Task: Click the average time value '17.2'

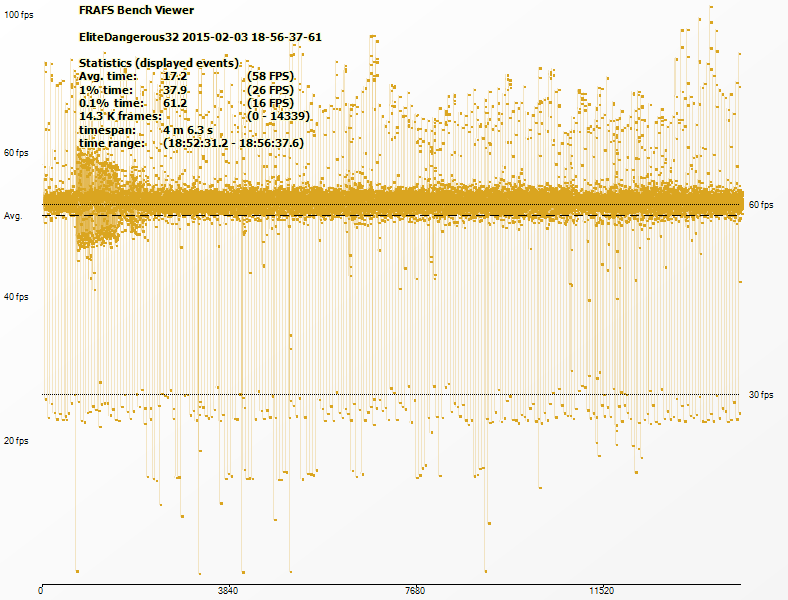Action: coord(175,76)
